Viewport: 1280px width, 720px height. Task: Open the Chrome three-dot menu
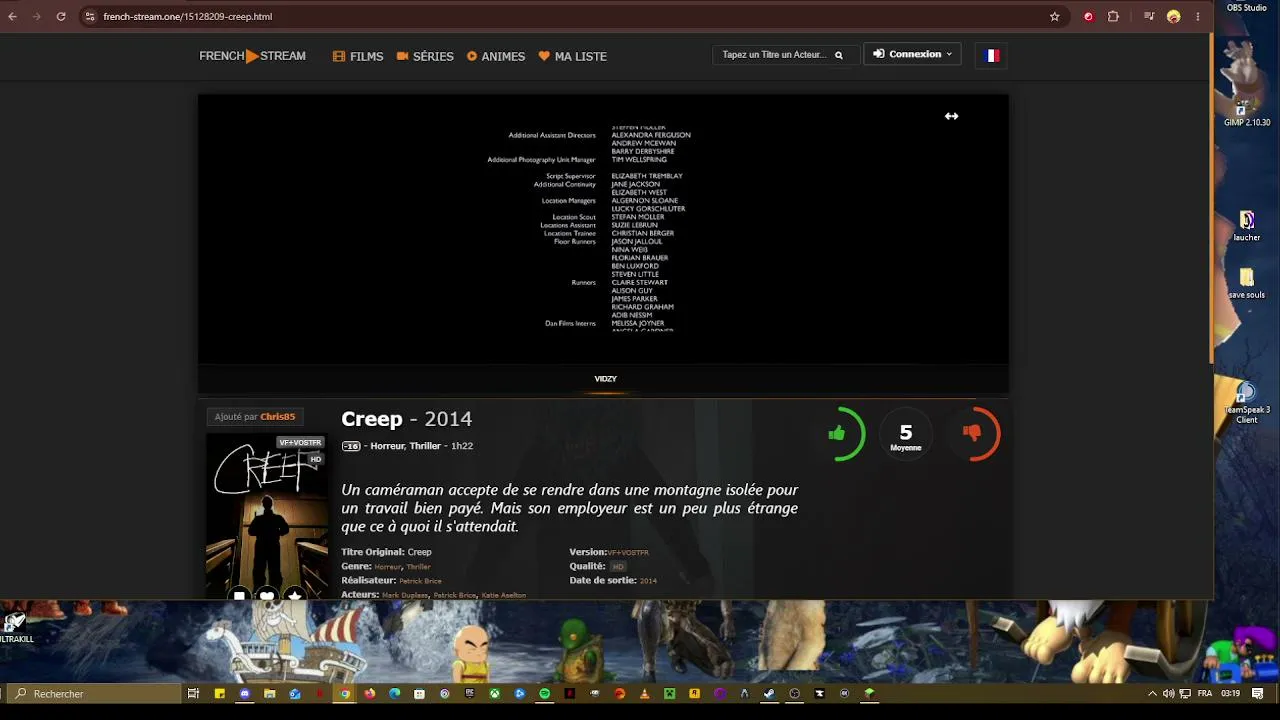coord(1197,17)
